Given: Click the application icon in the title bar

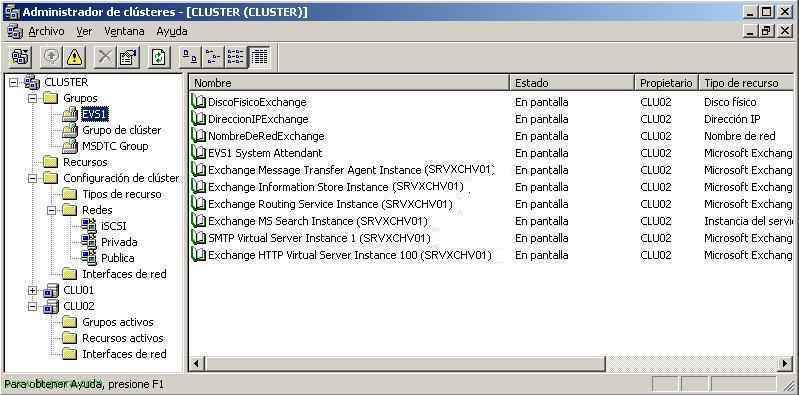Looking at the screenshot, I should click(11, 12).
